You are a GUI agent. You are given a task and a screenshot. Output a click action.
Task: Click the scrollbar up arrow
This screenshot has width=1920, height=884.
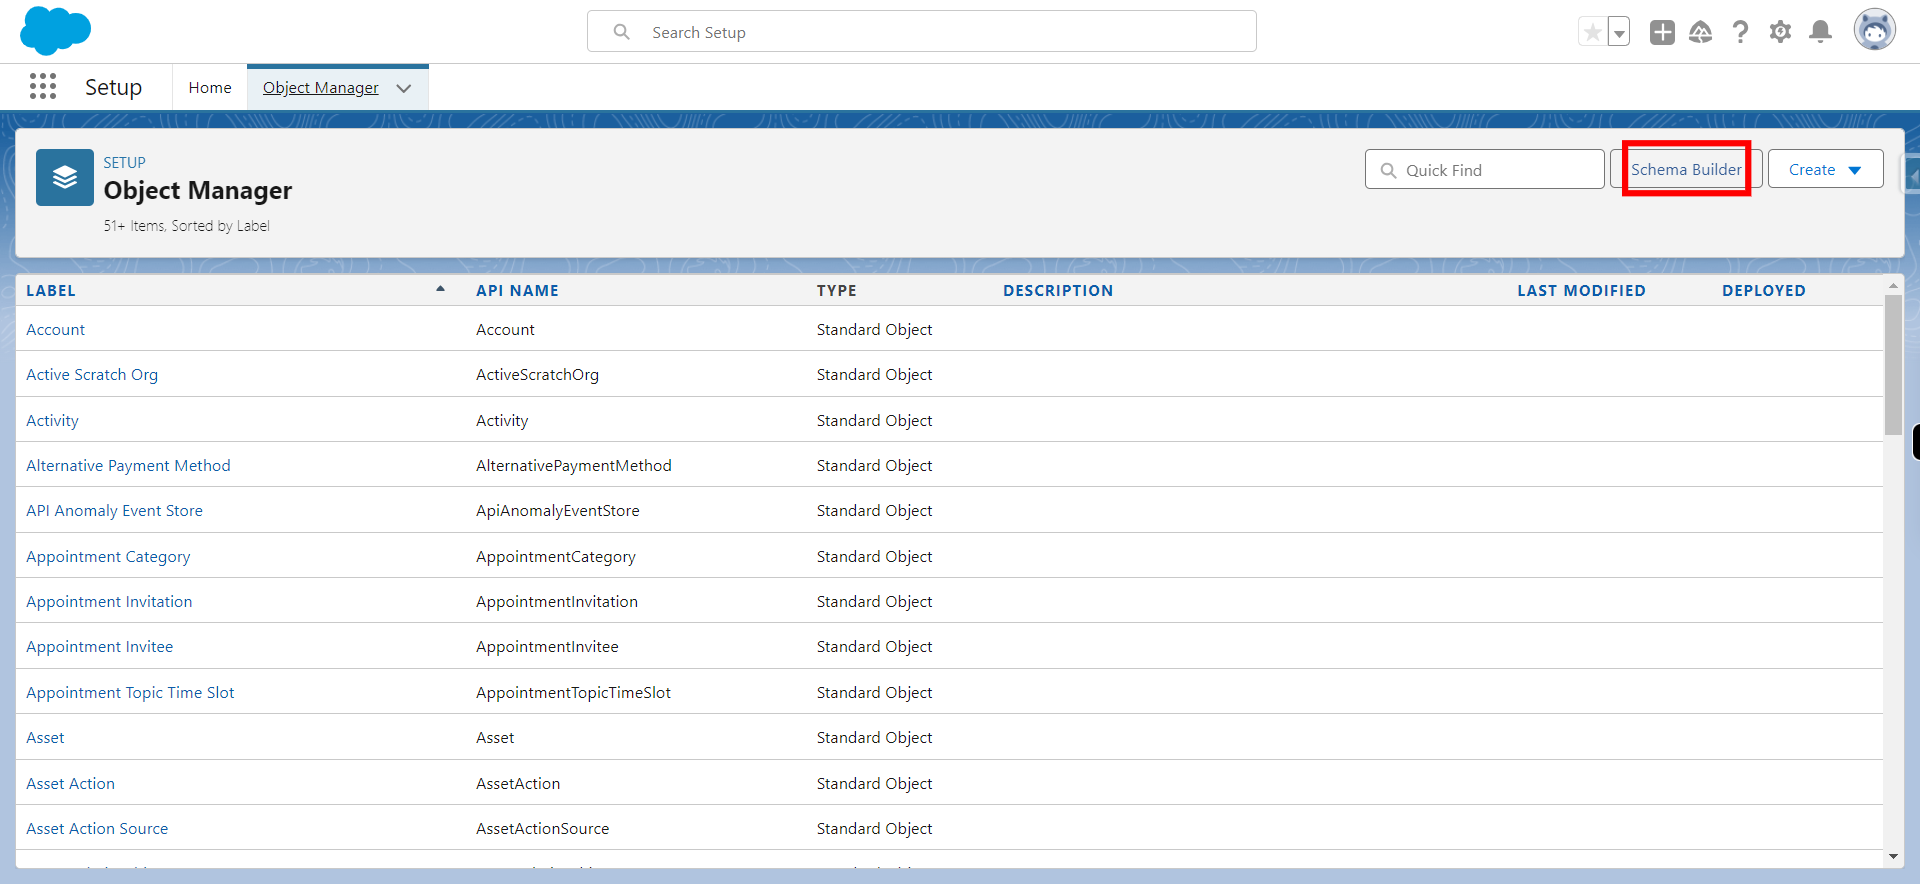tap(1892, 286)
